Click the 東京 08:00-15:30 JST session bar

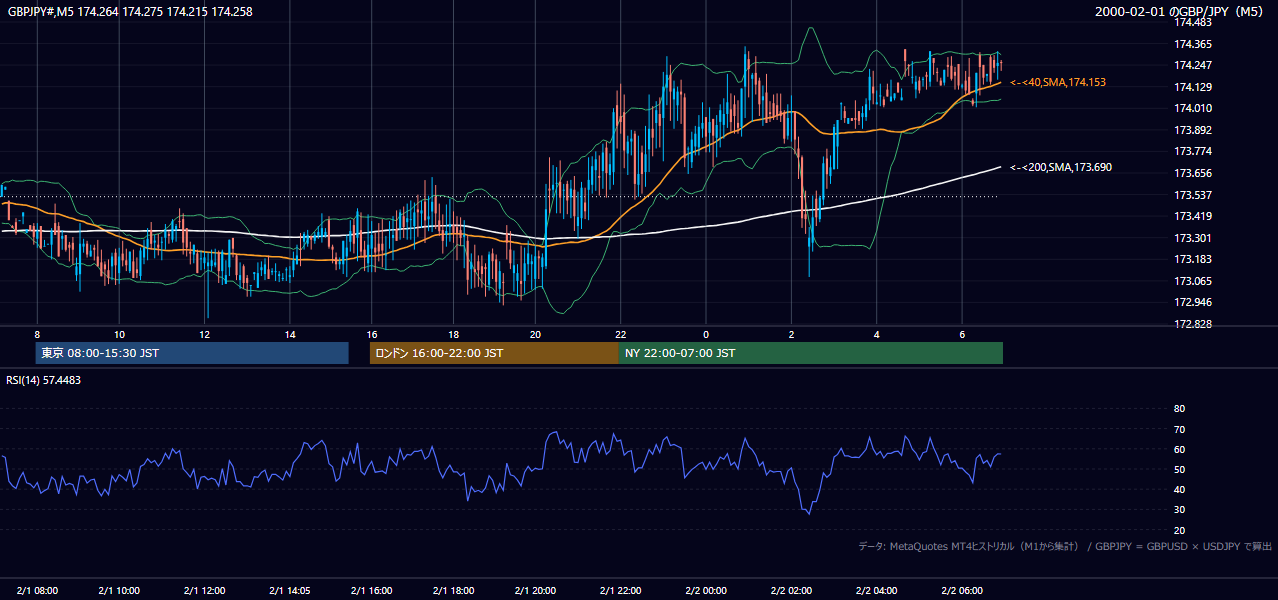192,353
